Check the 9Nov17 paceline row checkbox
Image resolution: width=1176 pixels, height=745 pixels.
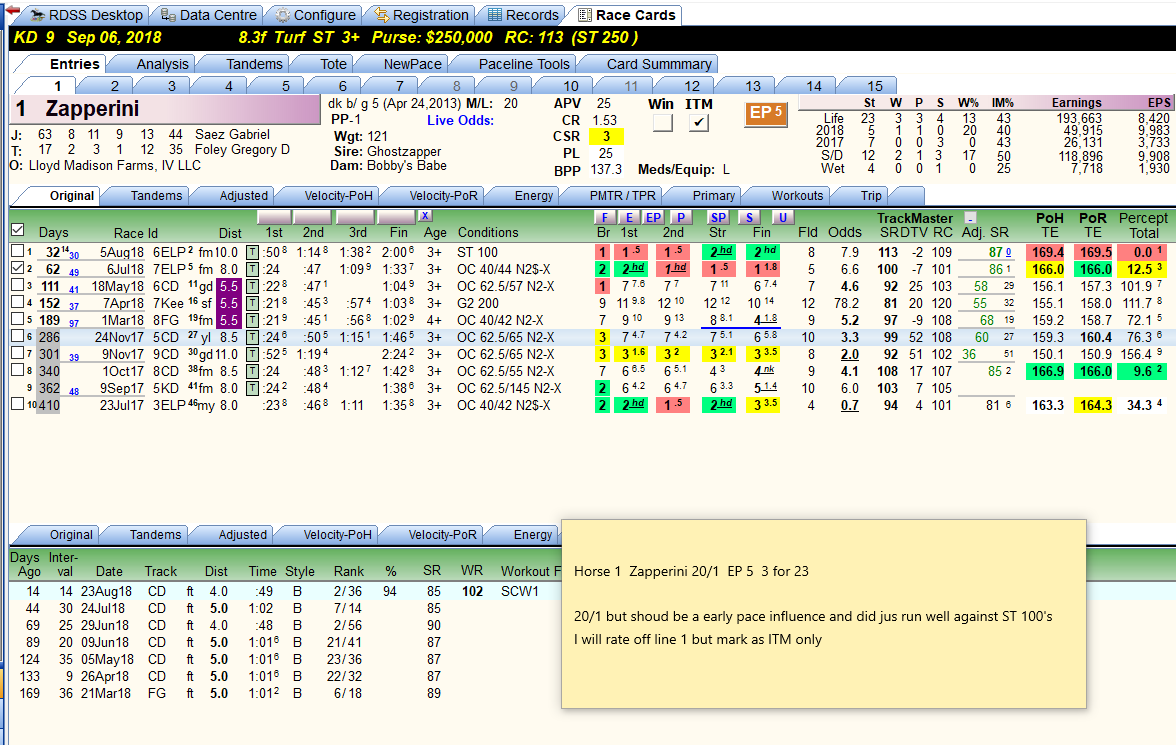pyautogui.click(x=18, y=353)
